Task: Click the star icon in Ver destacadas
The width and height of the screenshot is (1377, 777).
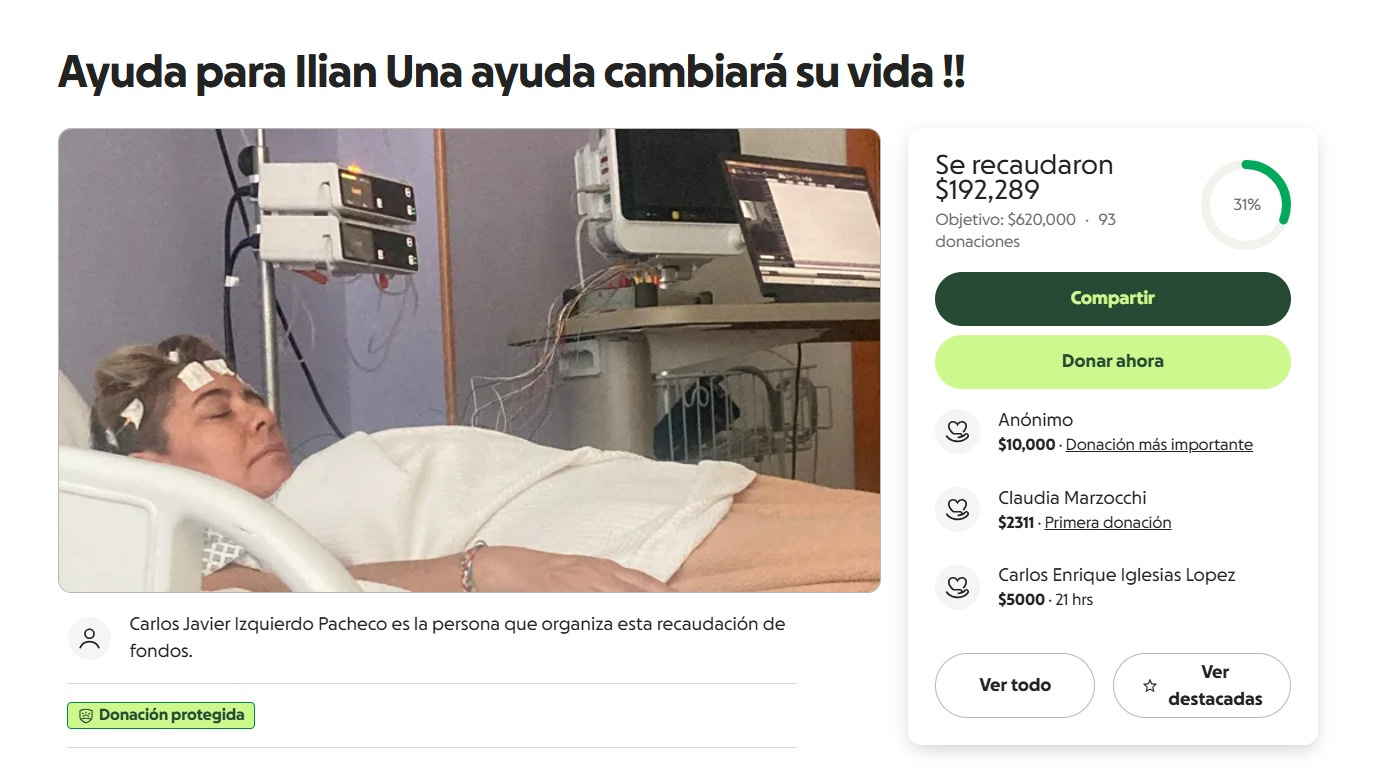Action: (x=1150, y=686)
